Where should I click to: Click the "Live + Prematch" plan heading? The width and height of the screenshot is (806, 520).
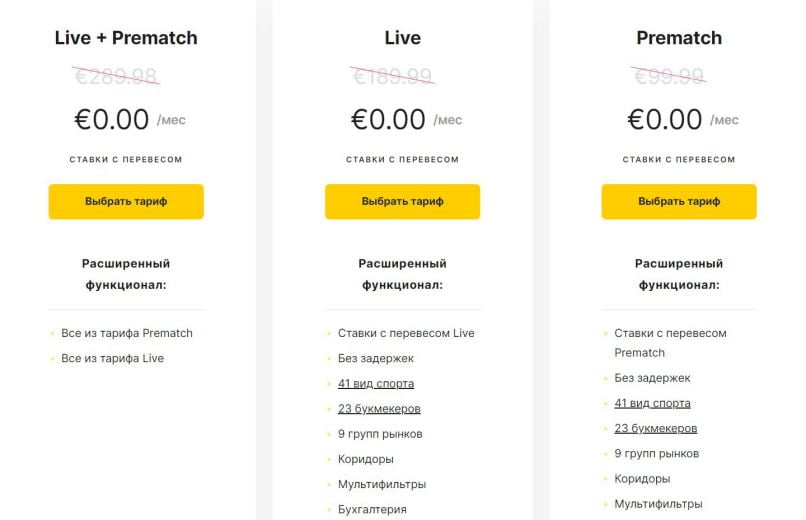tap(126, 38)
